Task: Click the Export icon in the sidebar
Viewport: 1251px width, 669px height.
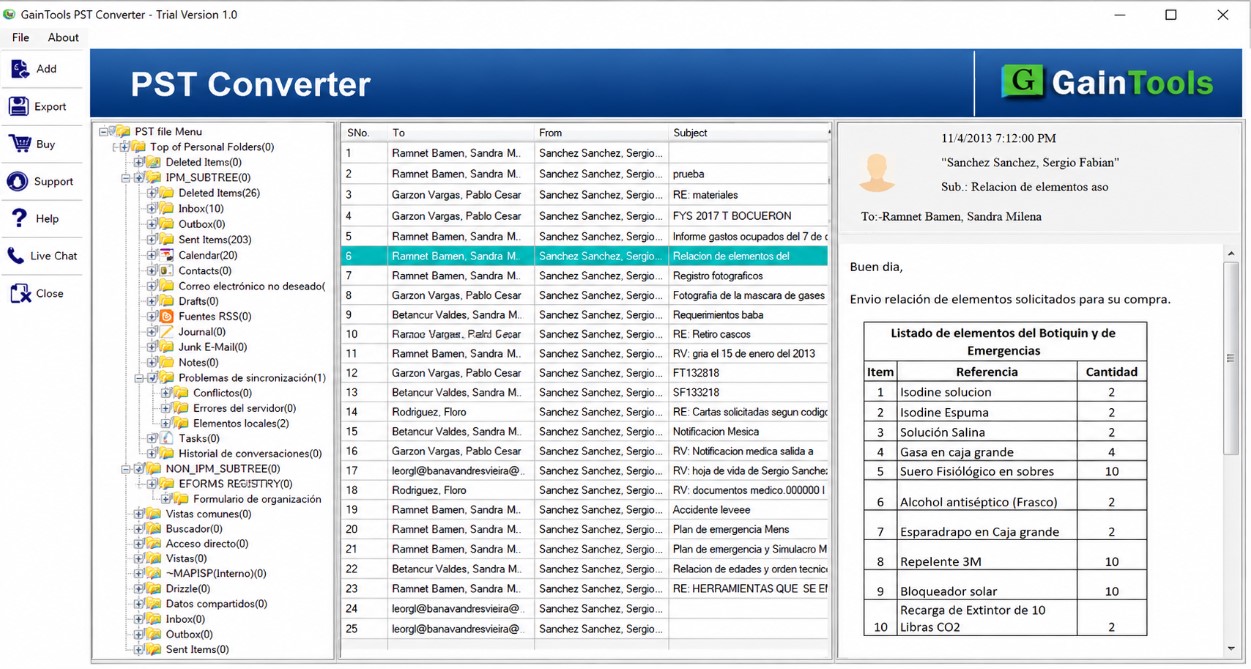Action: 19,106
